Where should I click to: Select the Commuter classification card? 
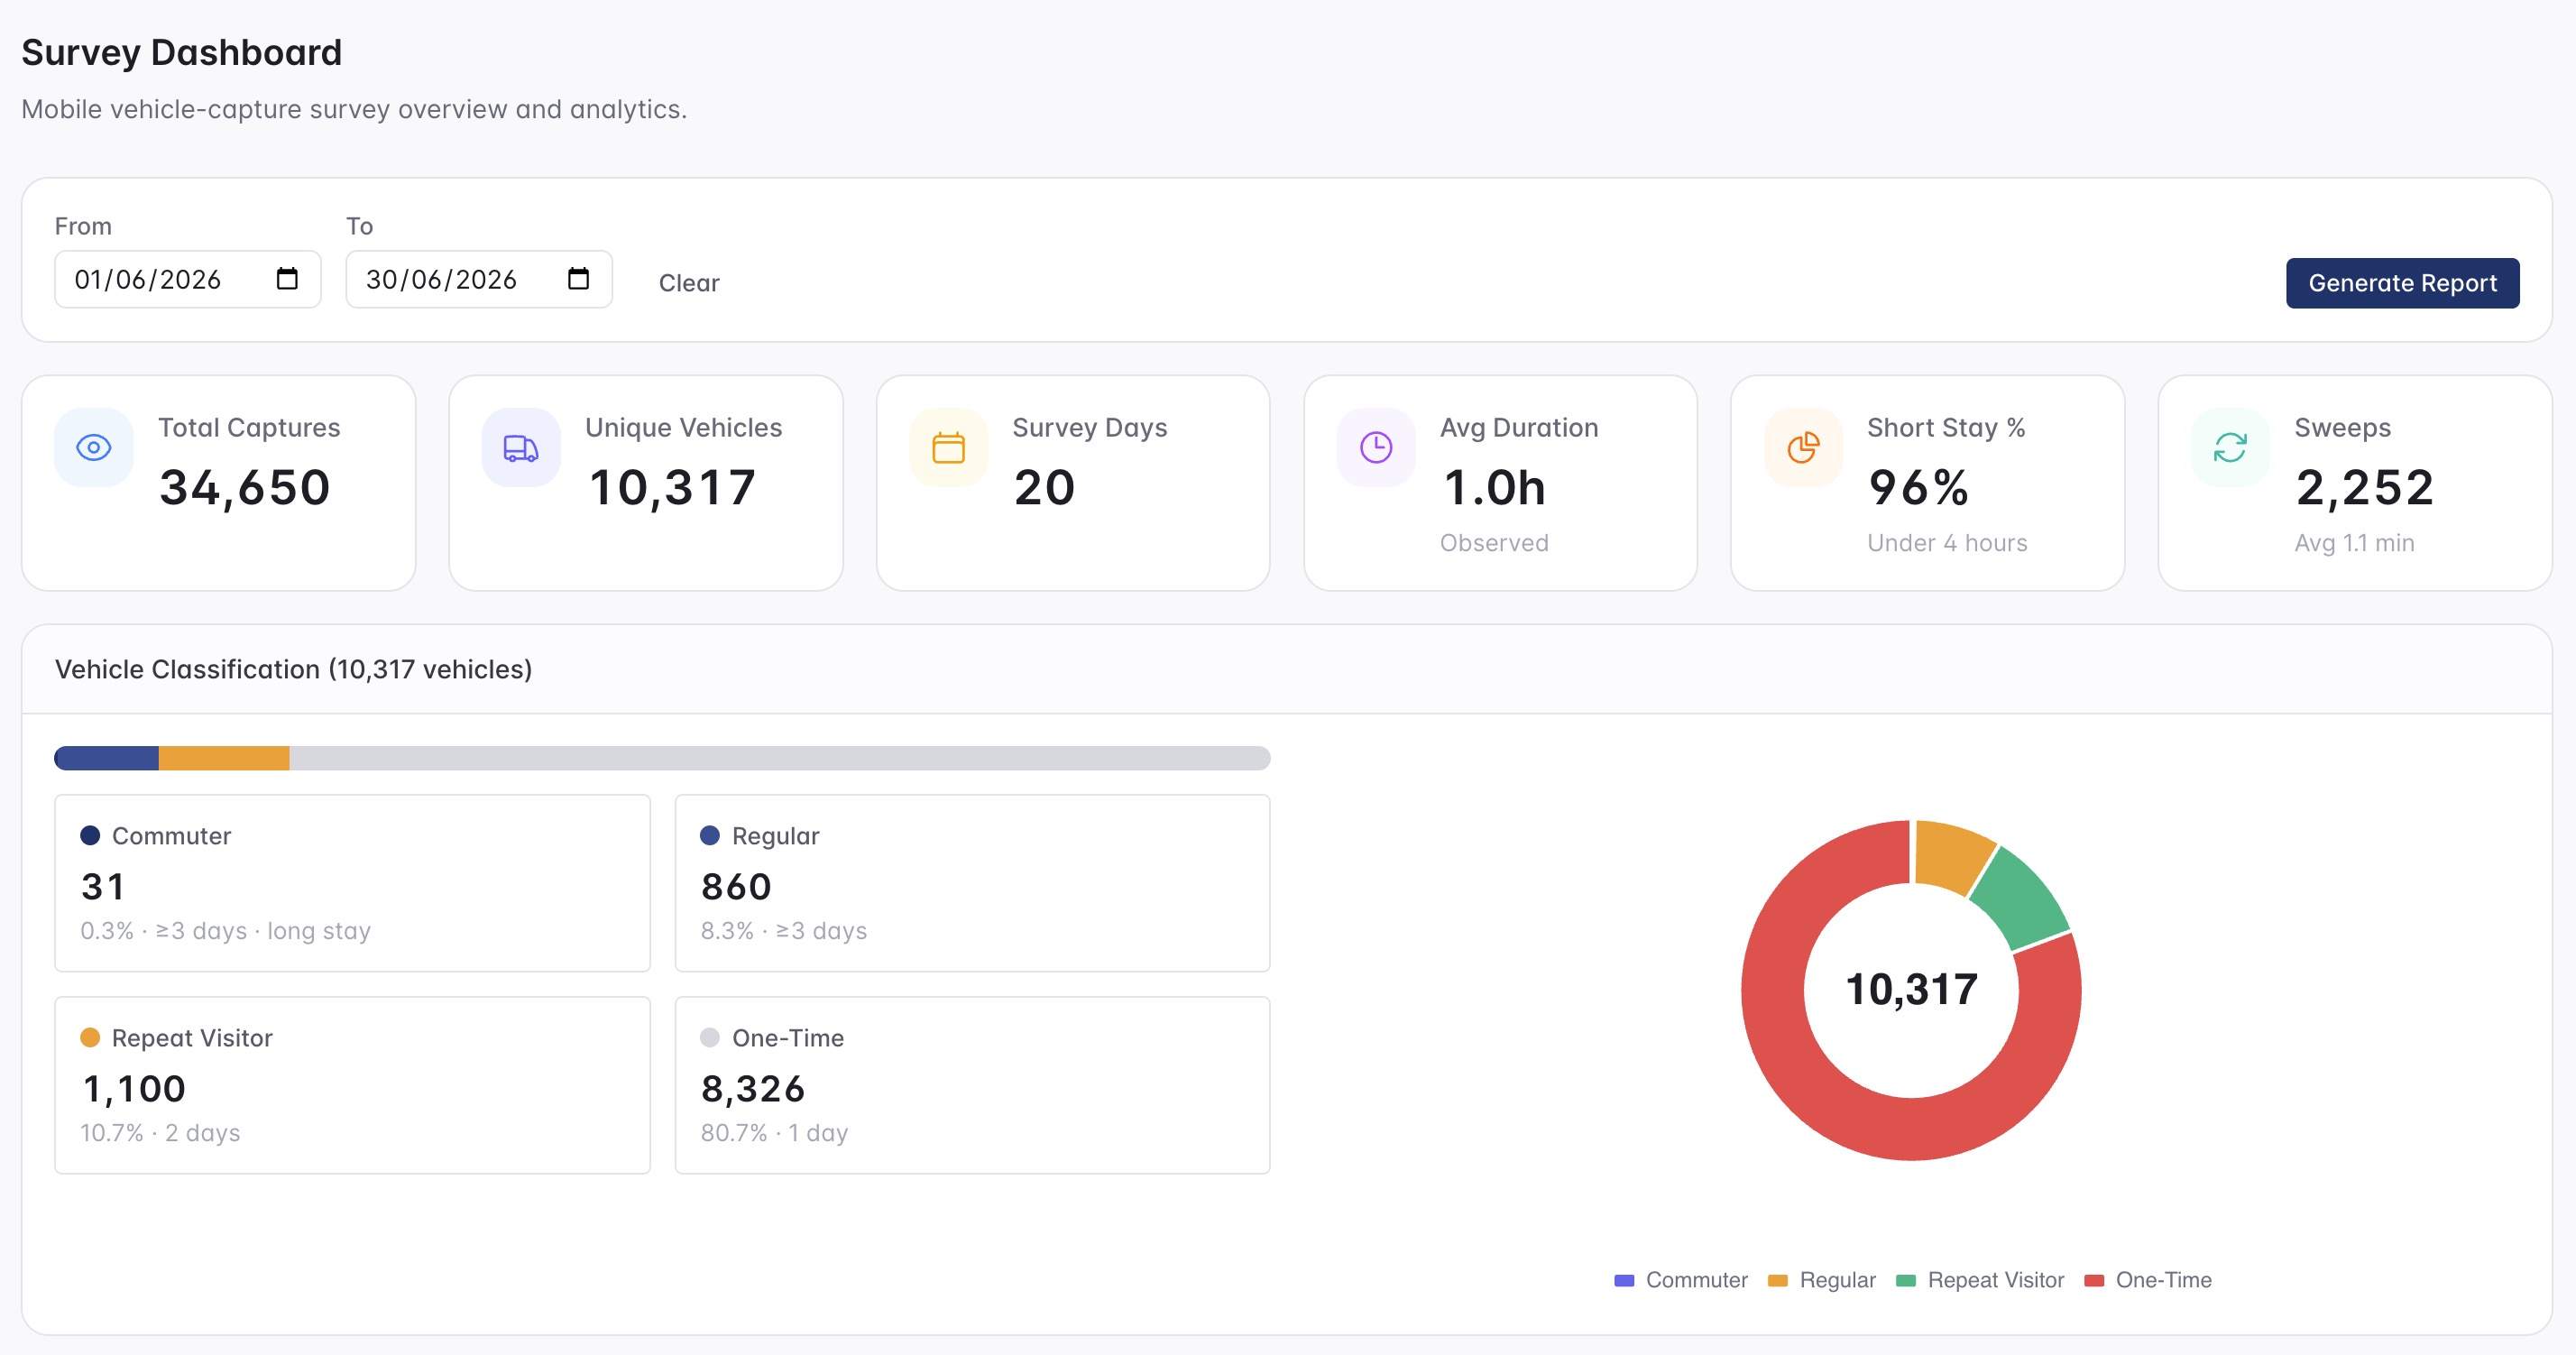click(352, 883)
